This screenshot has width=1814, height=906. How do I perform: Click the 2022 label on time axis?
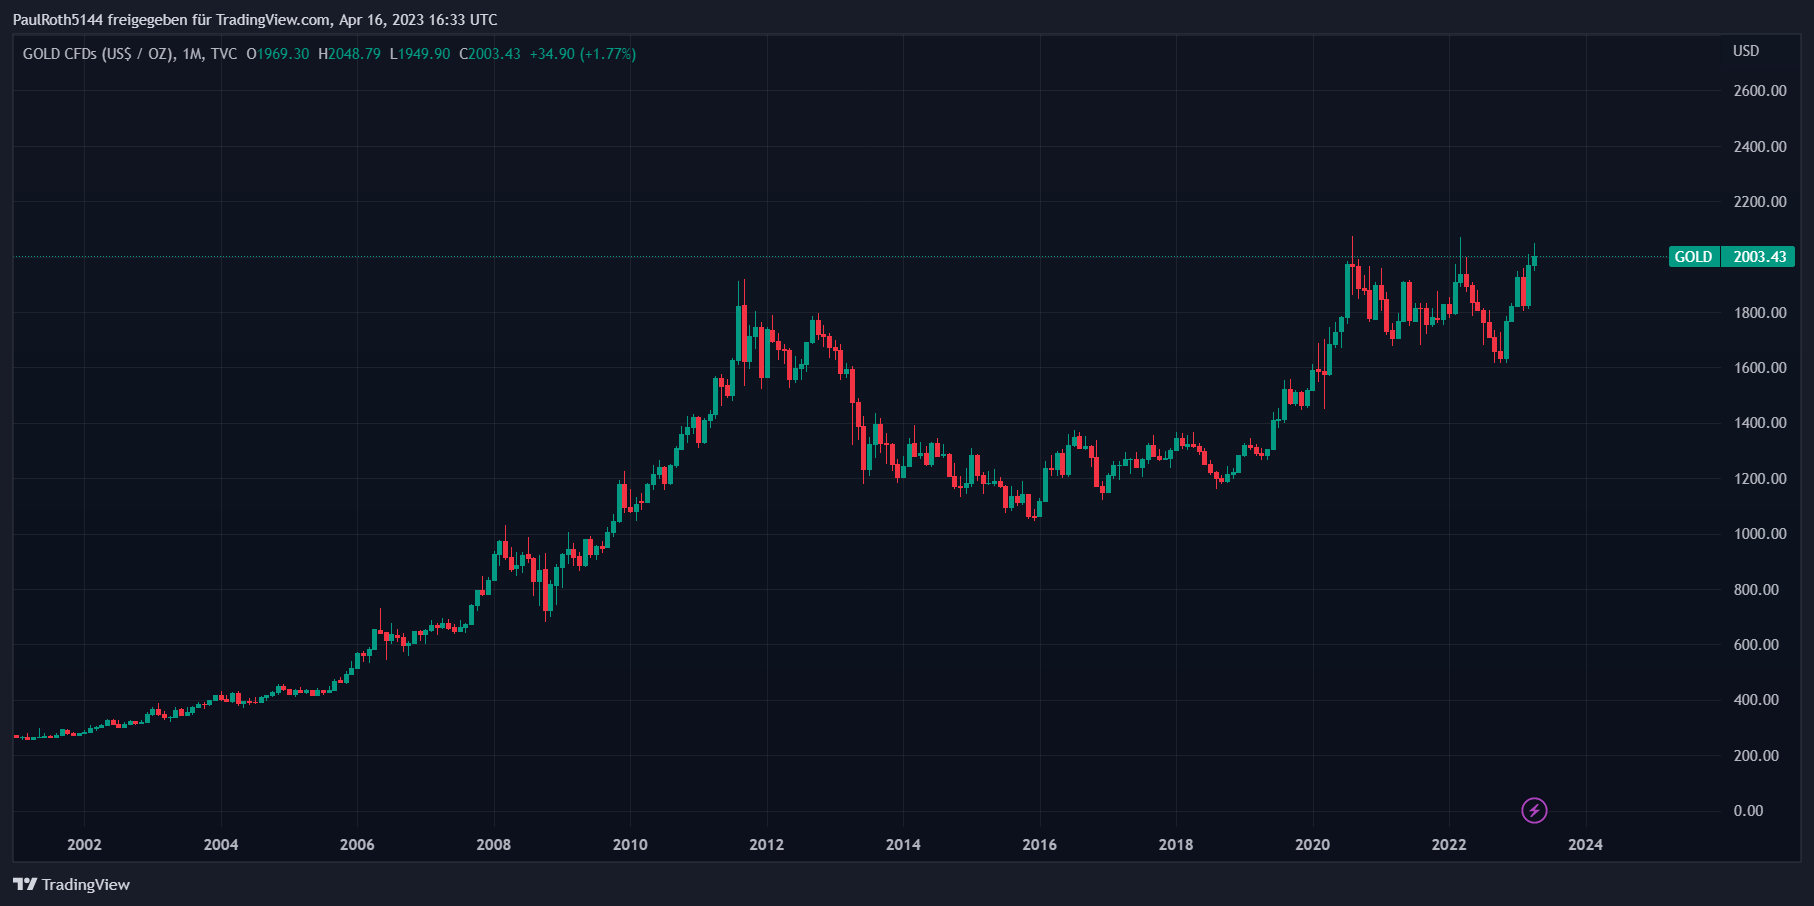1449,845
